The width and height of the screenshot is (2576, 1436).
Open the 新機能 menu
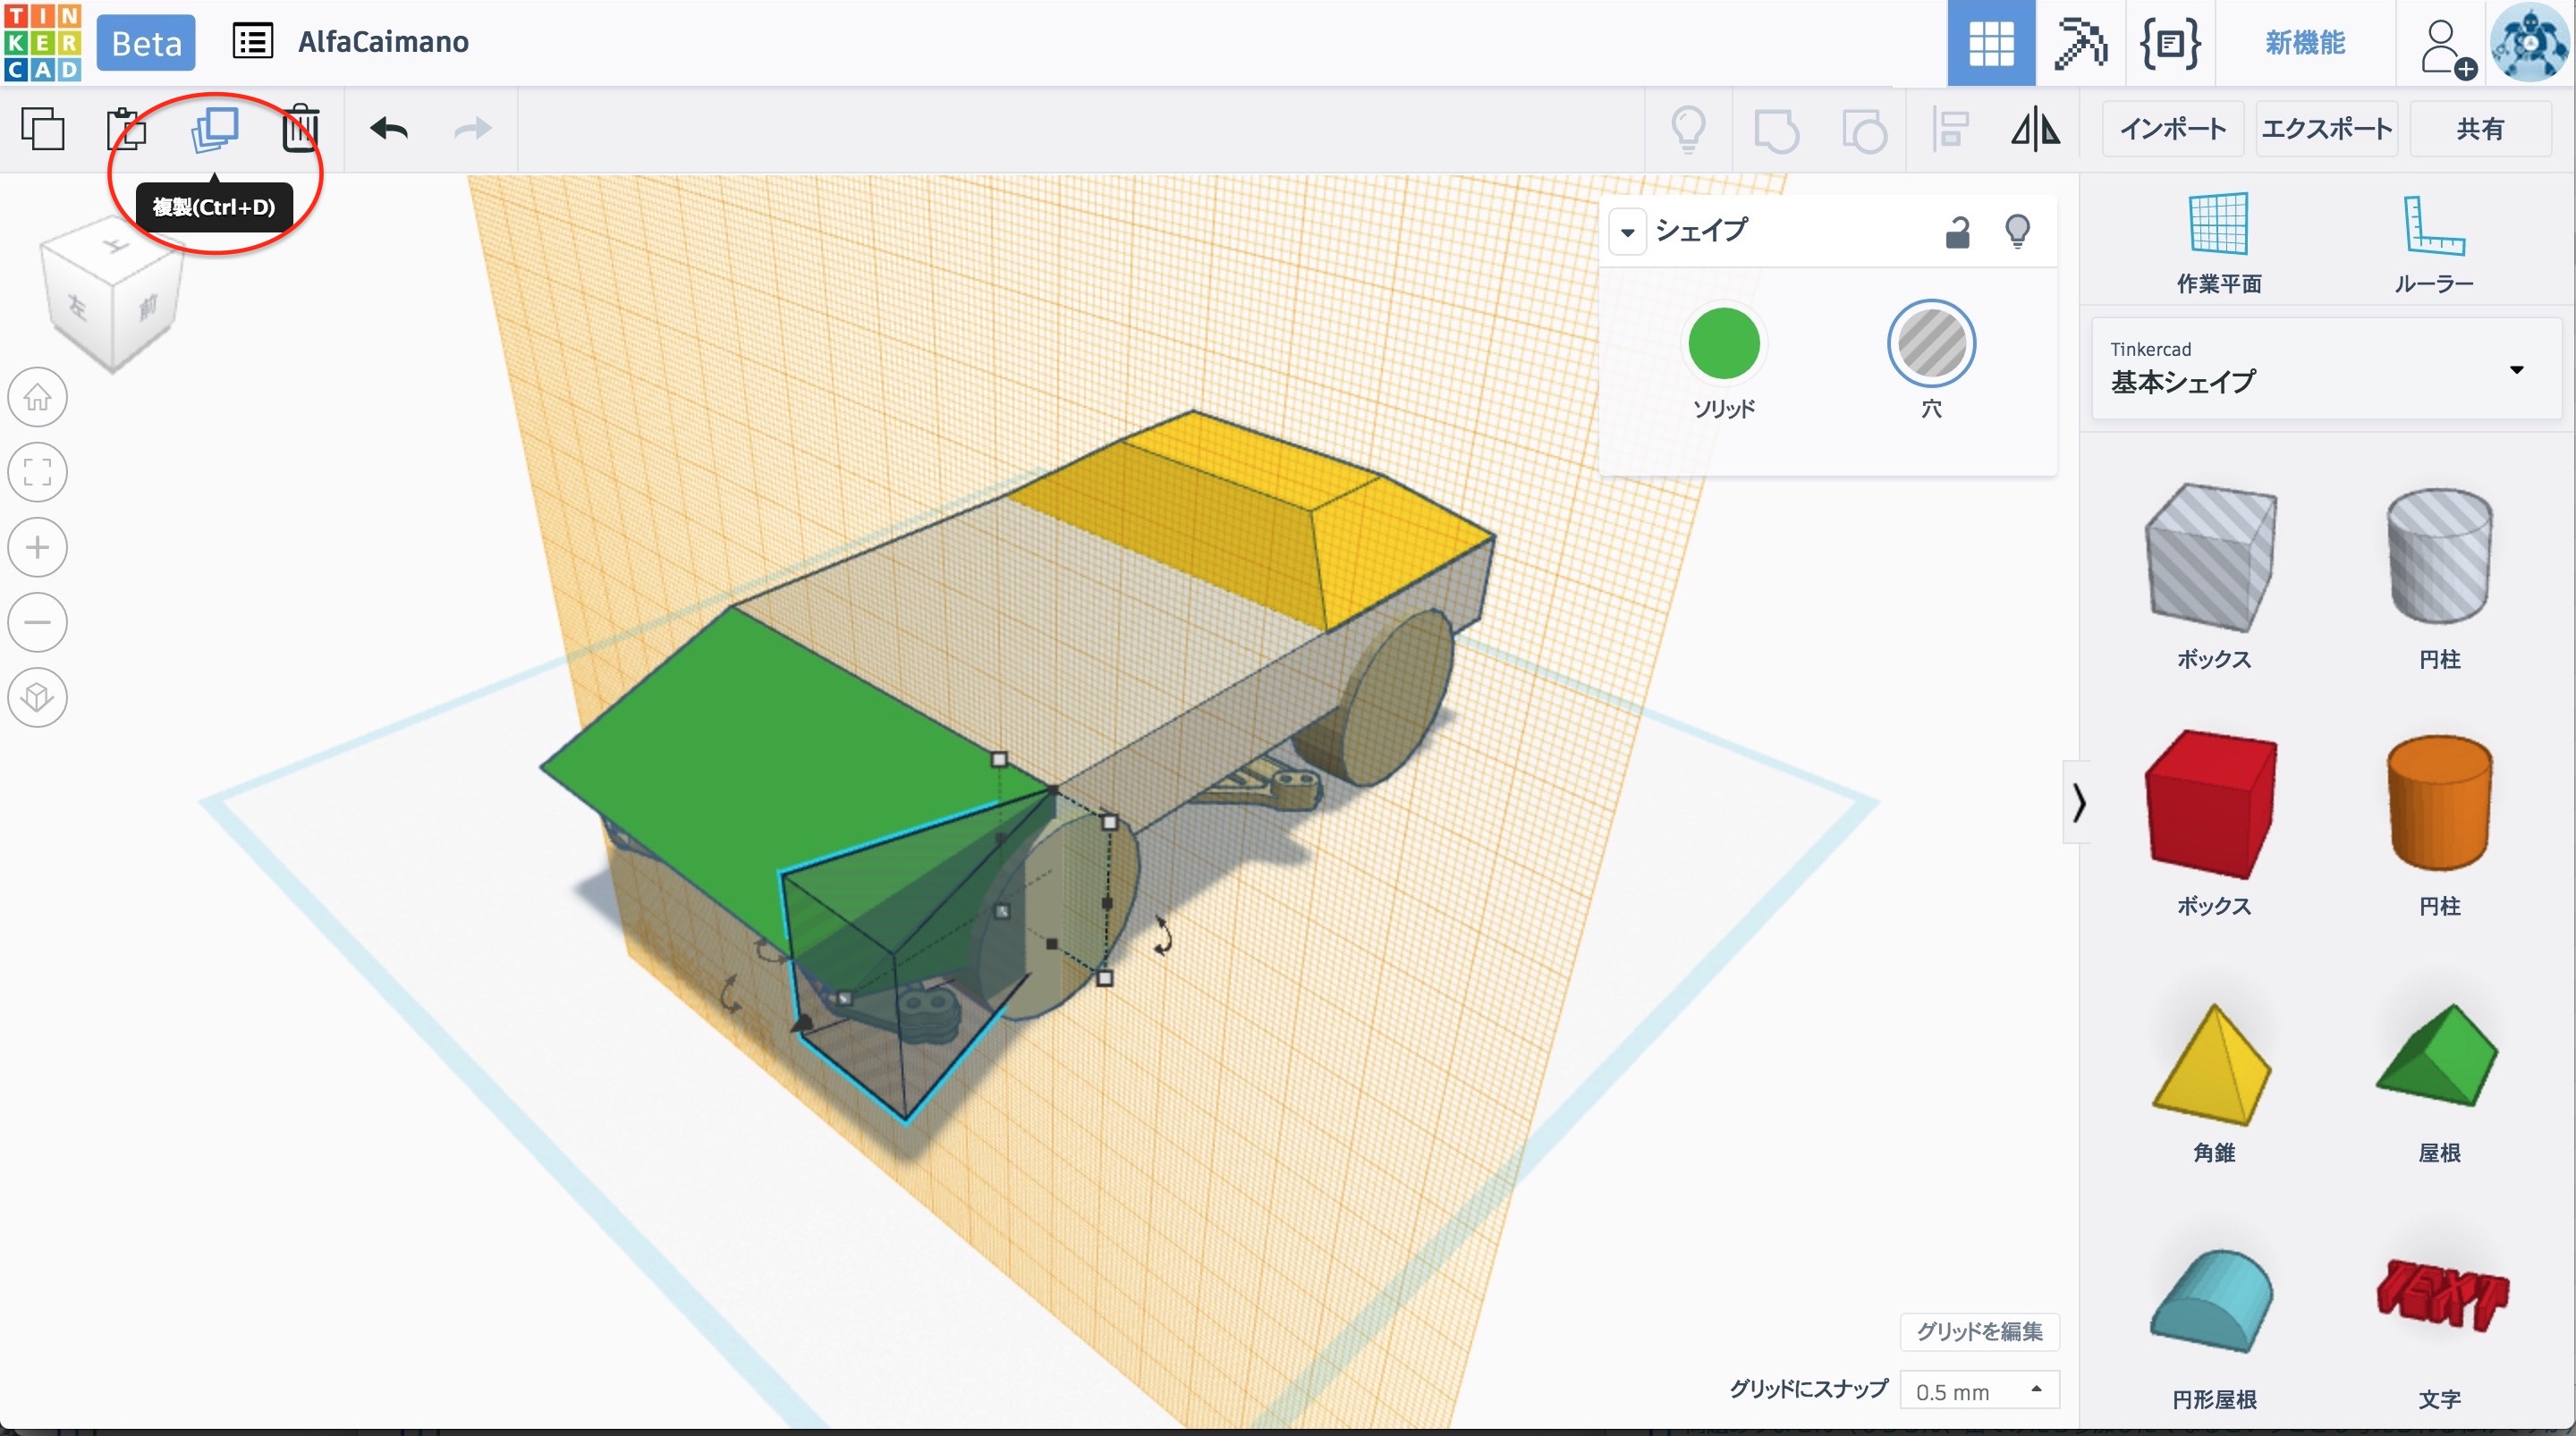2304,43
